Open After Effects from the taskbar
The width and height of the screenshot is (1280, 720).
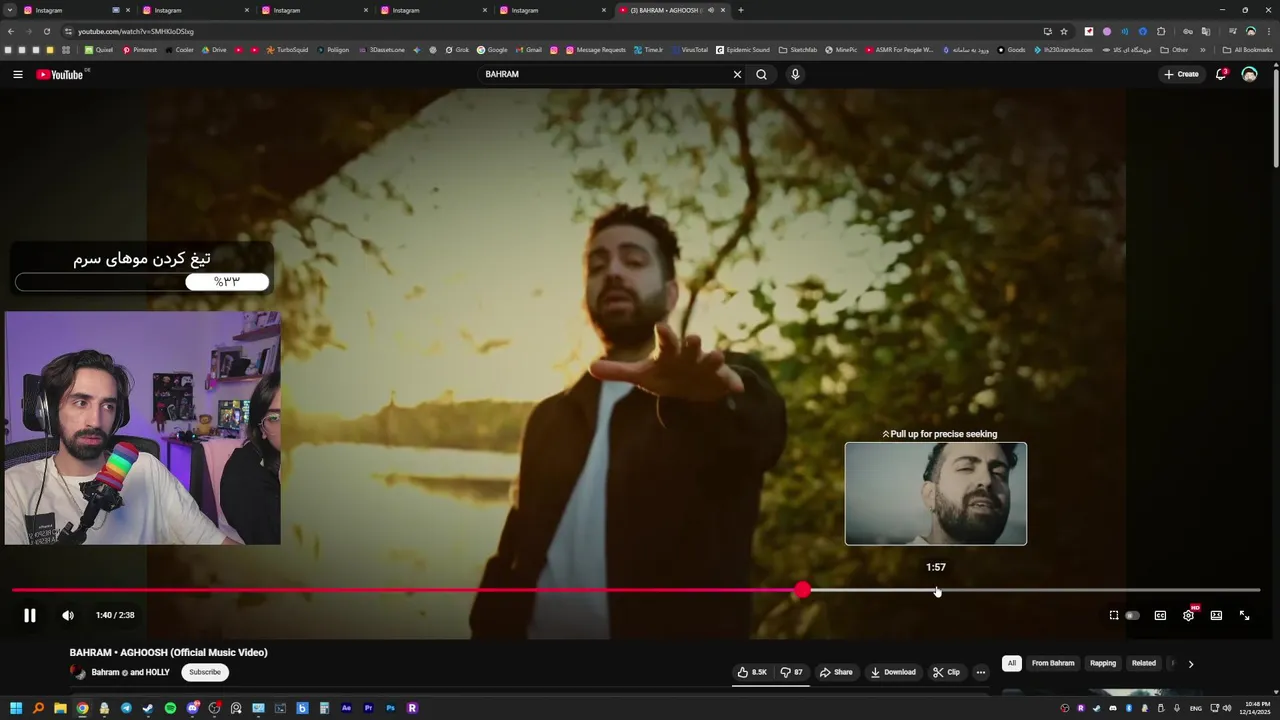coord(346,709)
